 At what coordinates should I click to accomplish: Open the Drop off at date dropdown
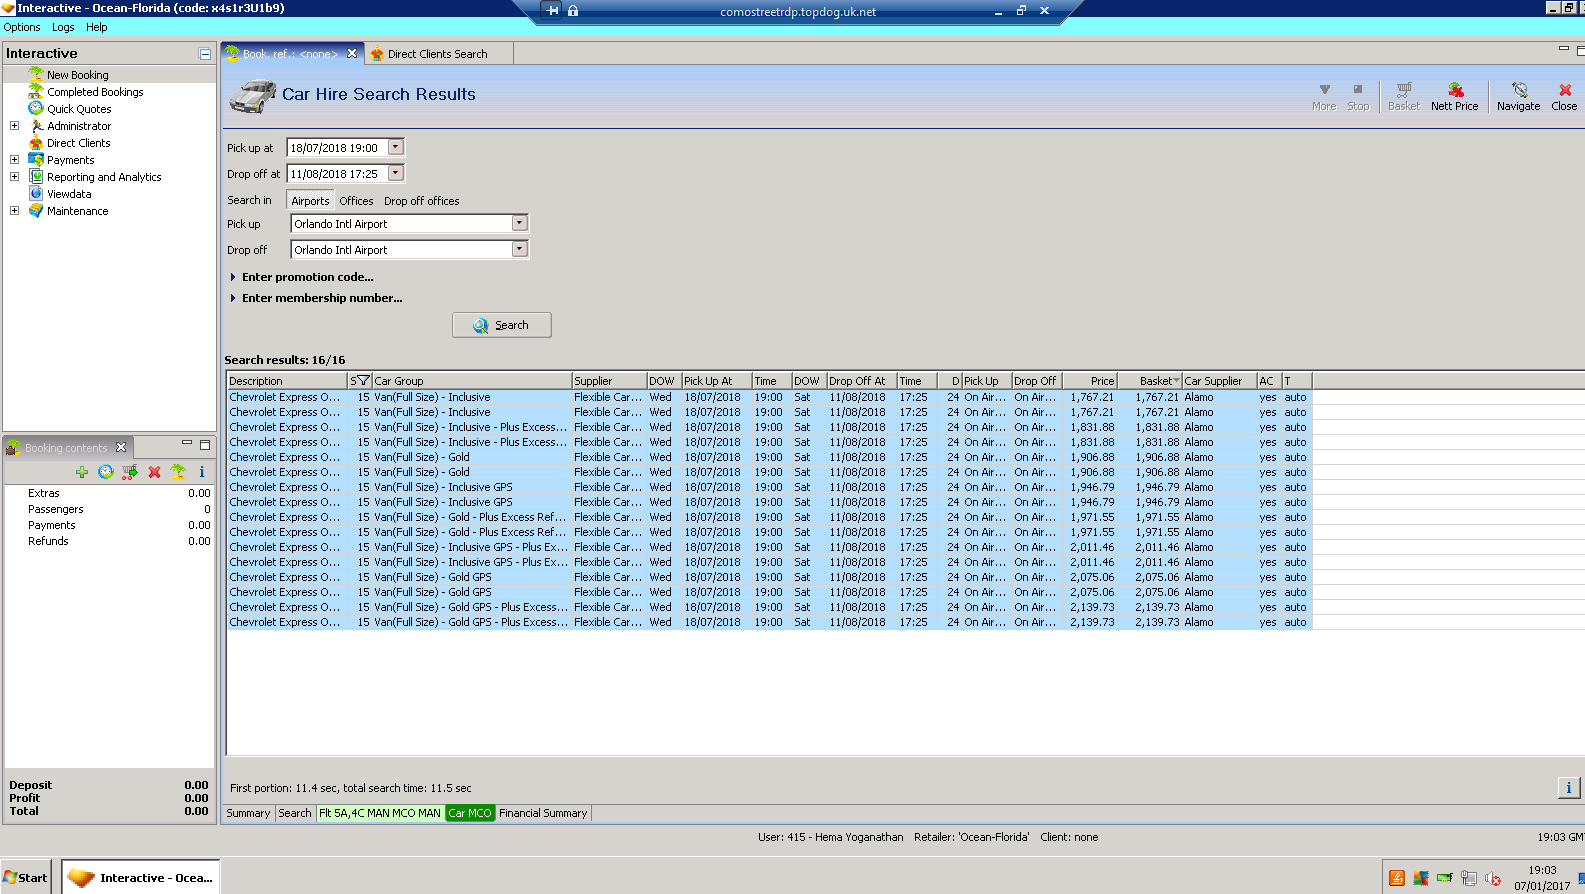396,173
